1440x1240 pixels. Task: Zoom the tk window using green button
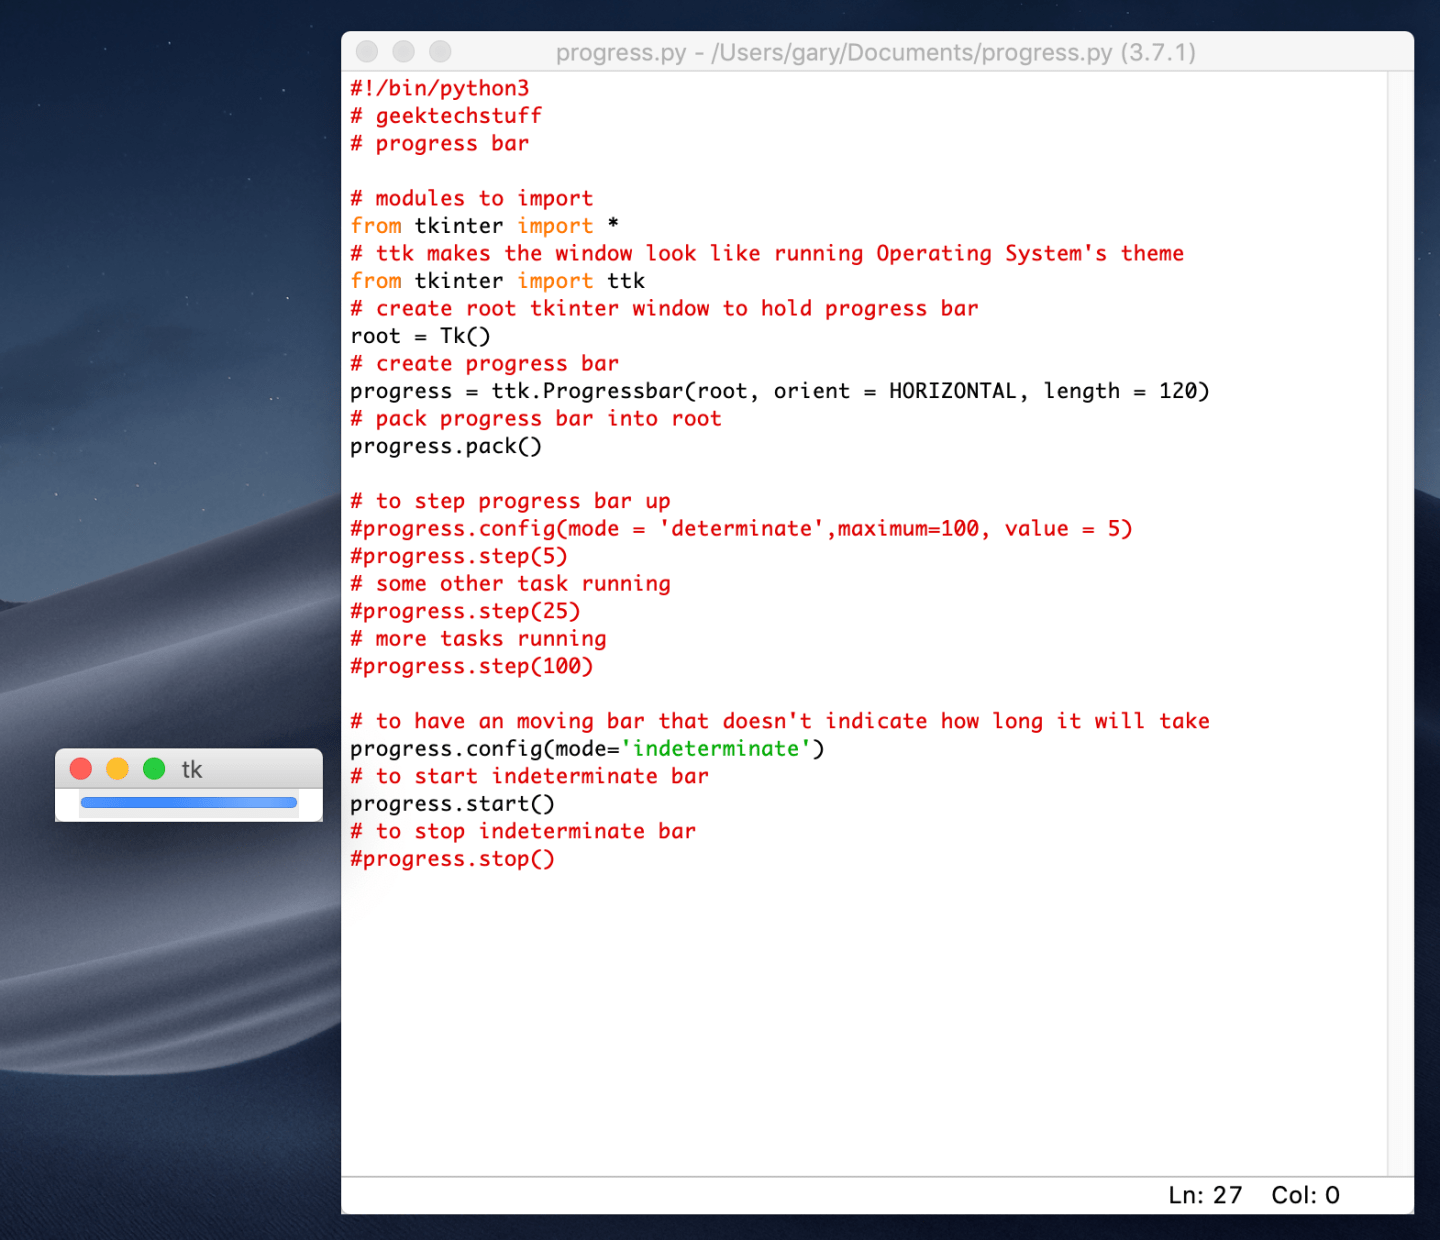[x=154, y=768]
